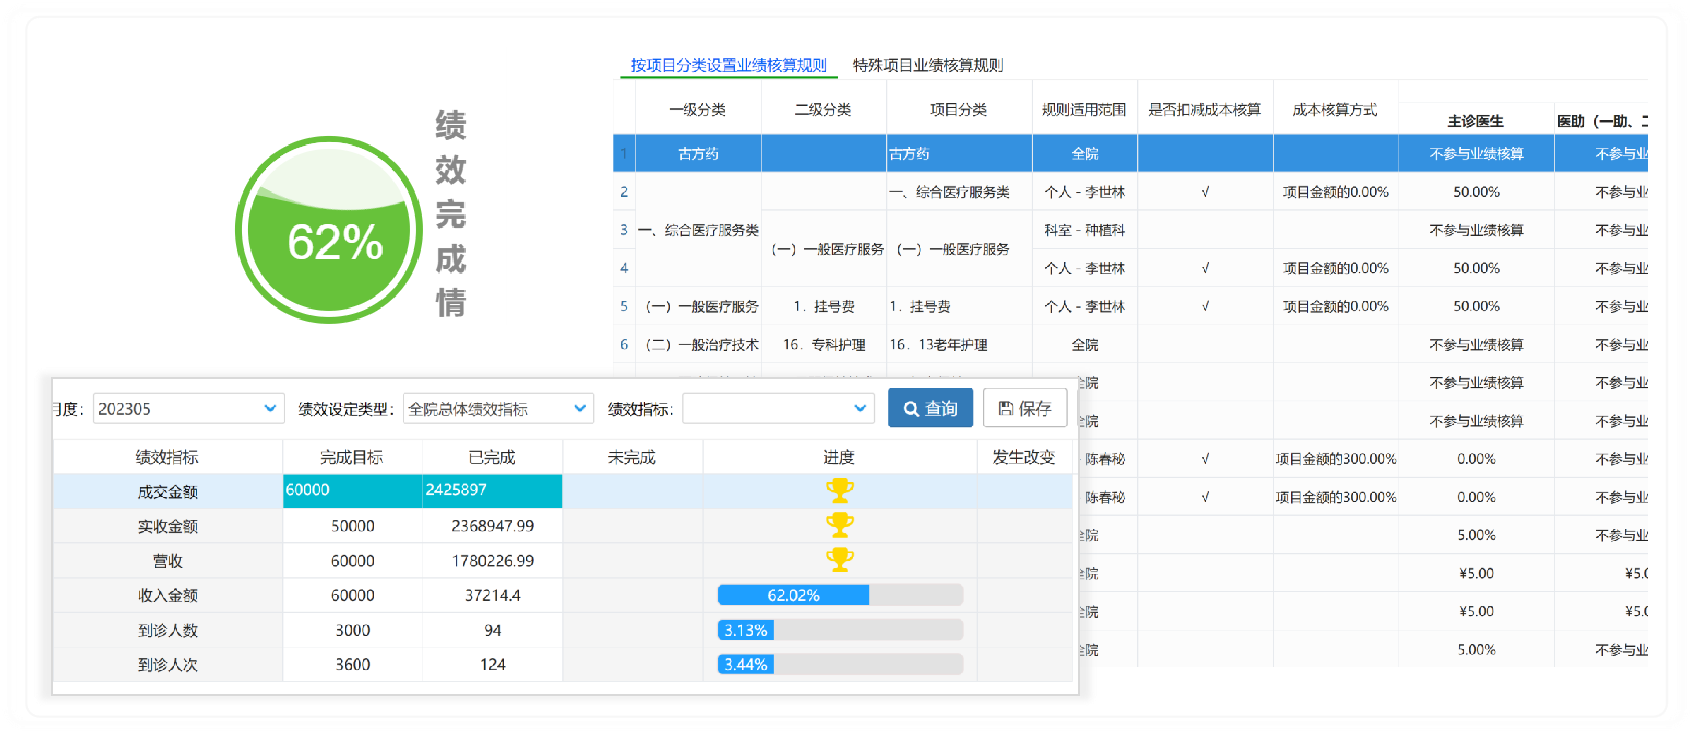Click 成本核算方式 column header
Viewport: 1694px width, 734px height.
pos(1335,109)
